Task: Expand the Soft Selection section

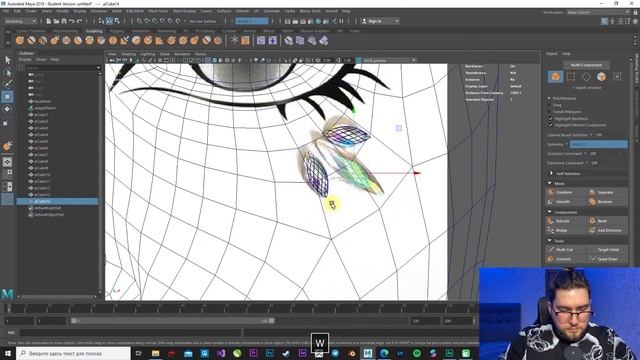Action: [x=551, y=173]
